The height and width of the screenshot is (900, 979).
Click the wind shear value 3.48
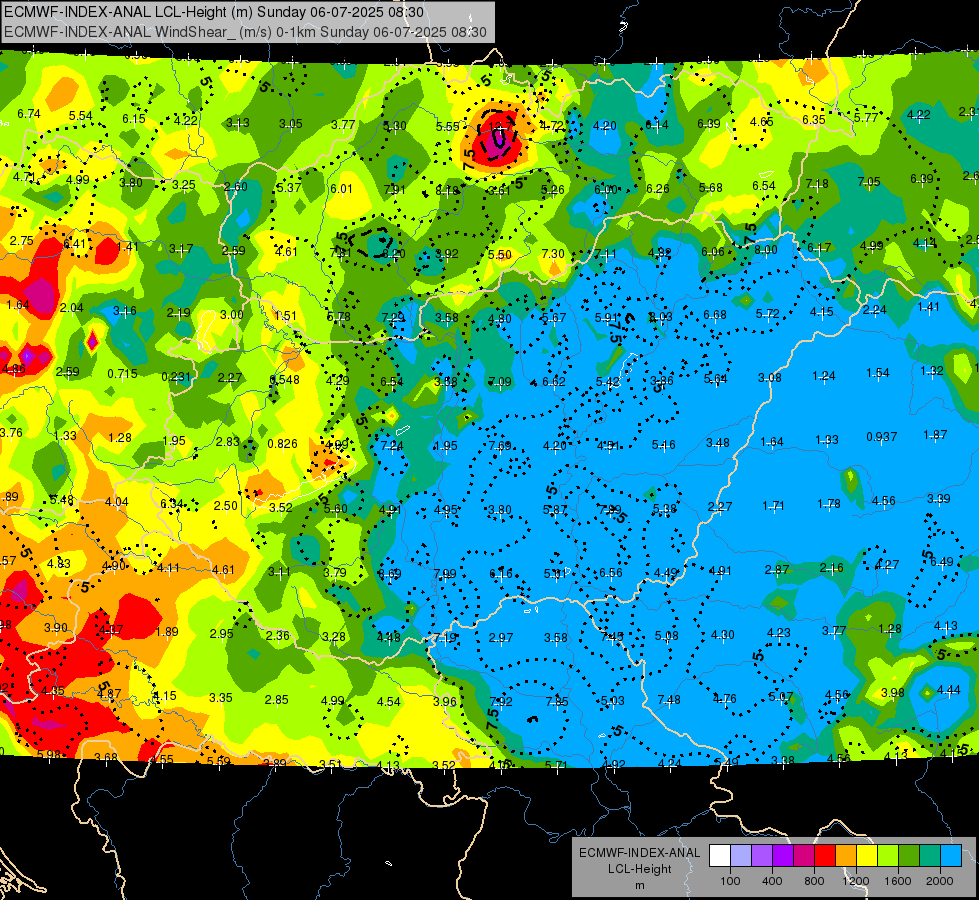[x=718, y=443]
